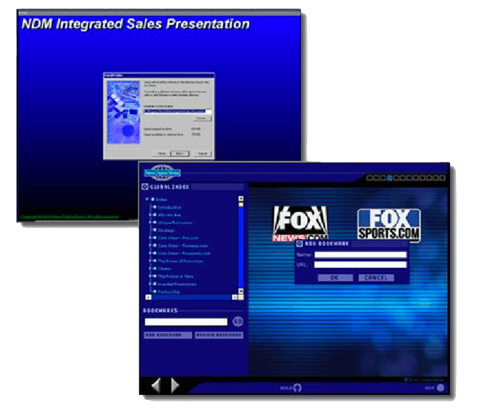Click the Add Bookmark dialog title icon
This screenshot has height=412, width=481.
299,244
